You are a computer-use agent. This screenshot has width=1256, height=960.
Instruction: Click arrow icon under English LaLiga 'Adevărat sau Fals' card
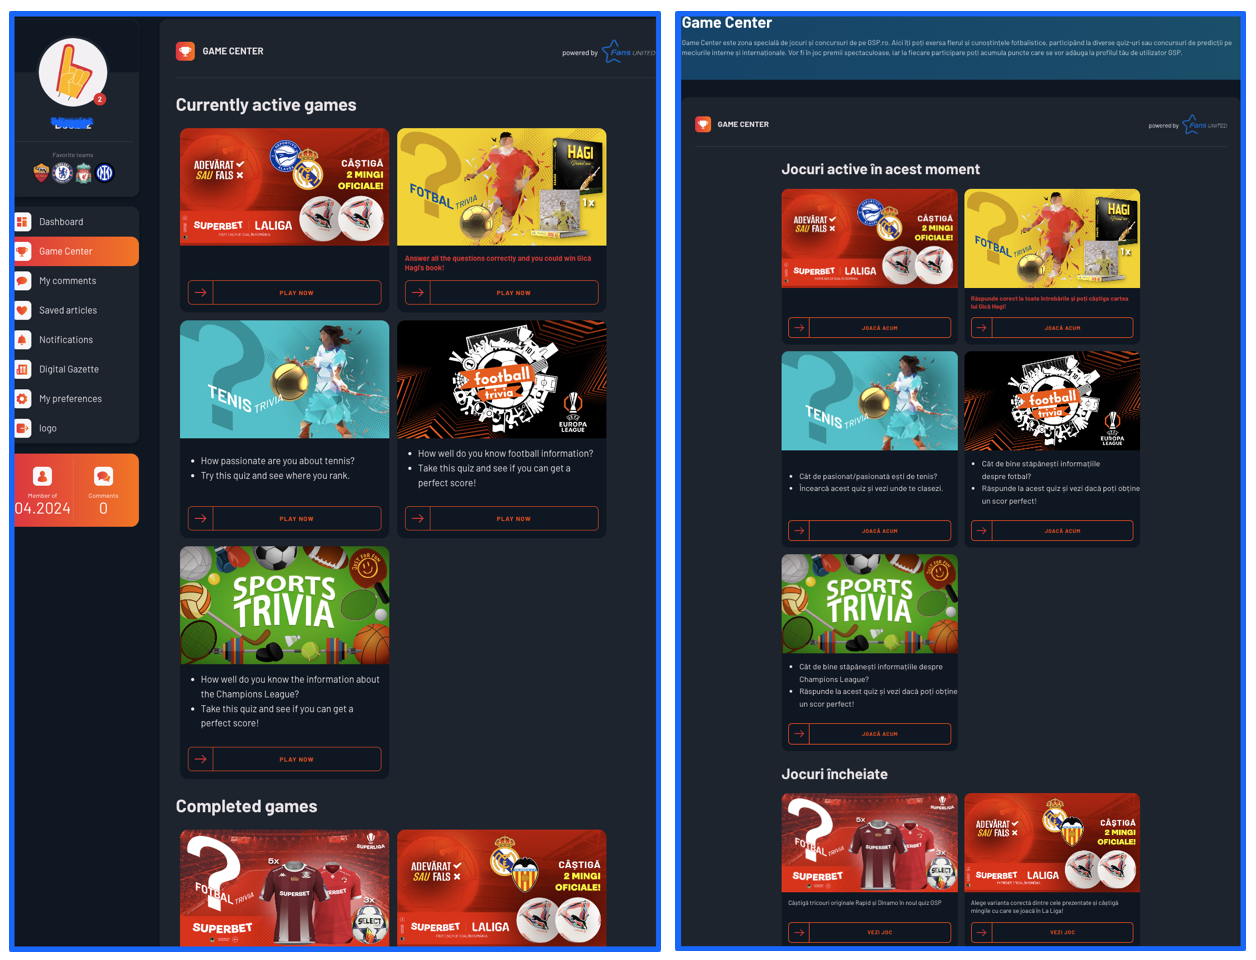pyautogui.click(x=201, y=293)
